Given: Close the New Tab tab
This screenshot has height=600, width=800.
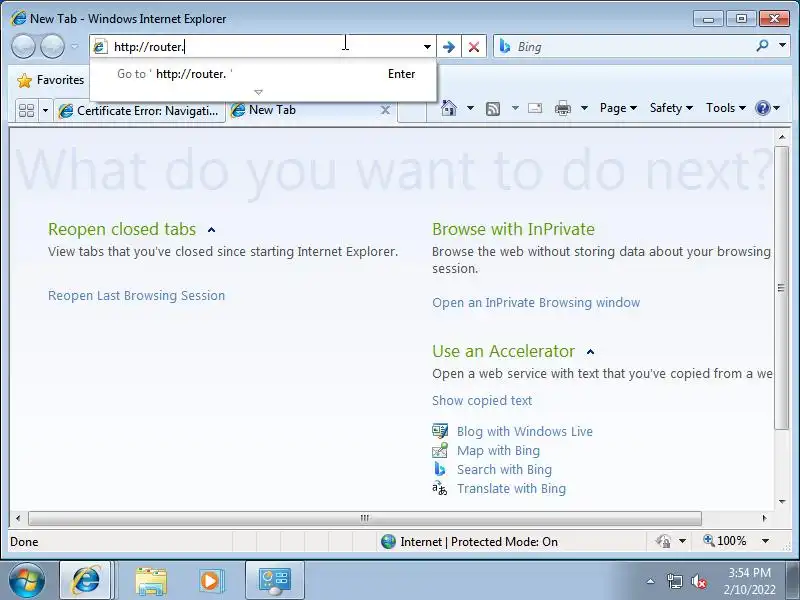Looking at the screenshot, I should point(386,110).
